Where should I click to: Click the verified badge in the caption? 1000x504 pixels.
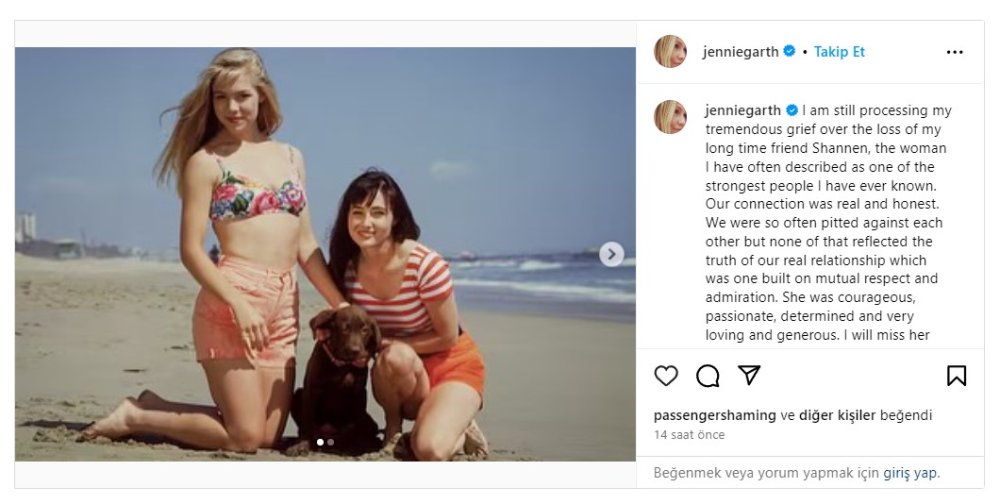(x=792, y=110)
